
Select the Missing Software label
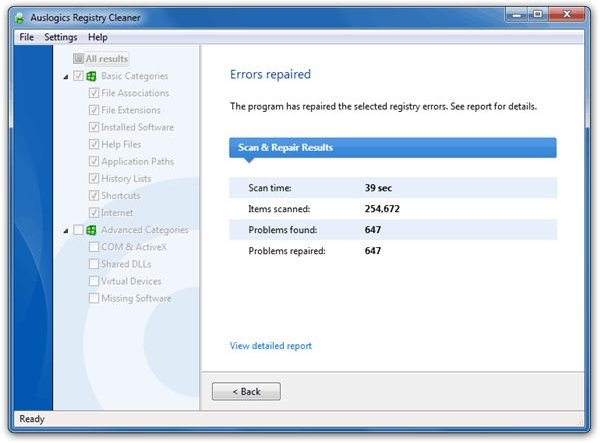coord(136,298)
